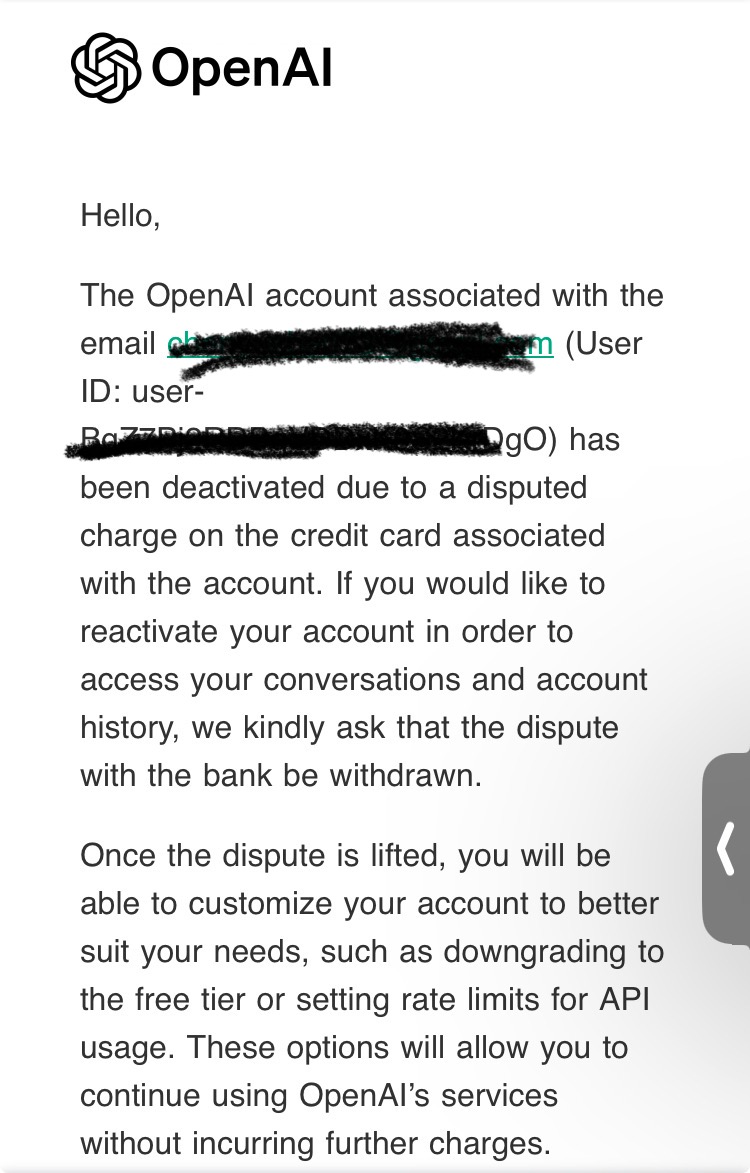Click the OpenAI knot logo icon
The image size is (750, 1173).
[x=105, y=67]
